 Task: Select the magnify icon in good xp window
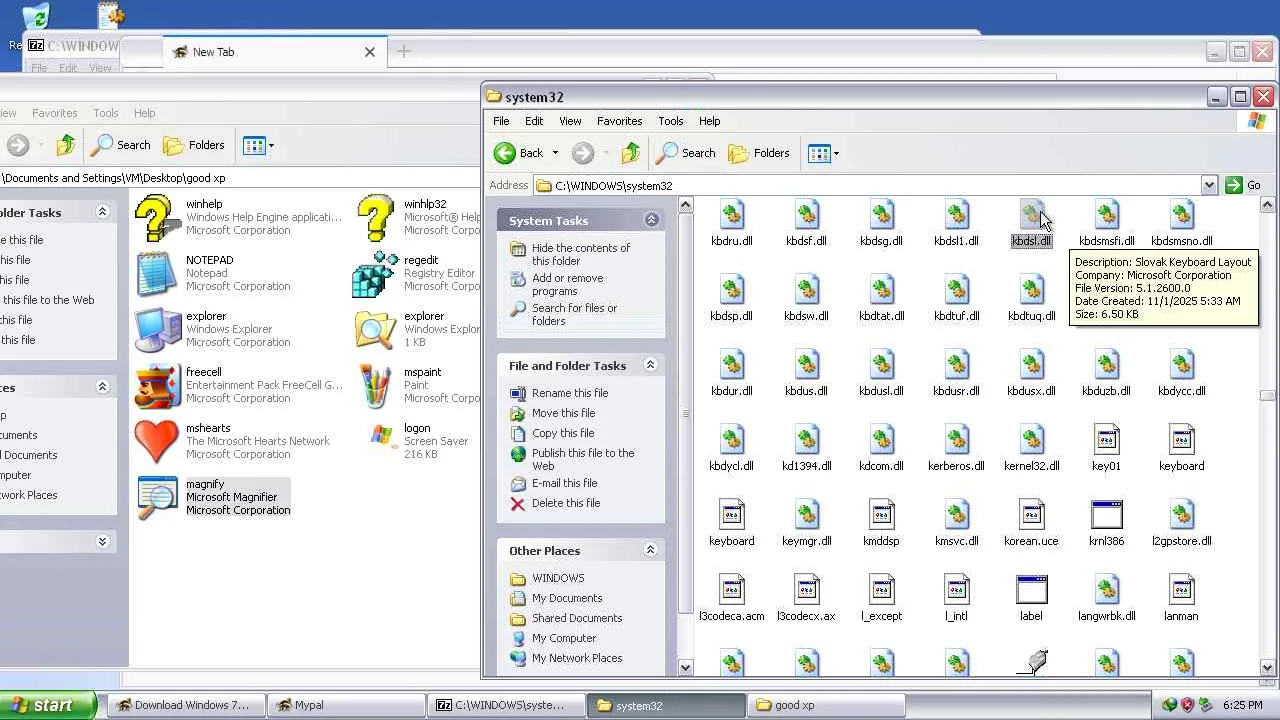pos(157,497)
